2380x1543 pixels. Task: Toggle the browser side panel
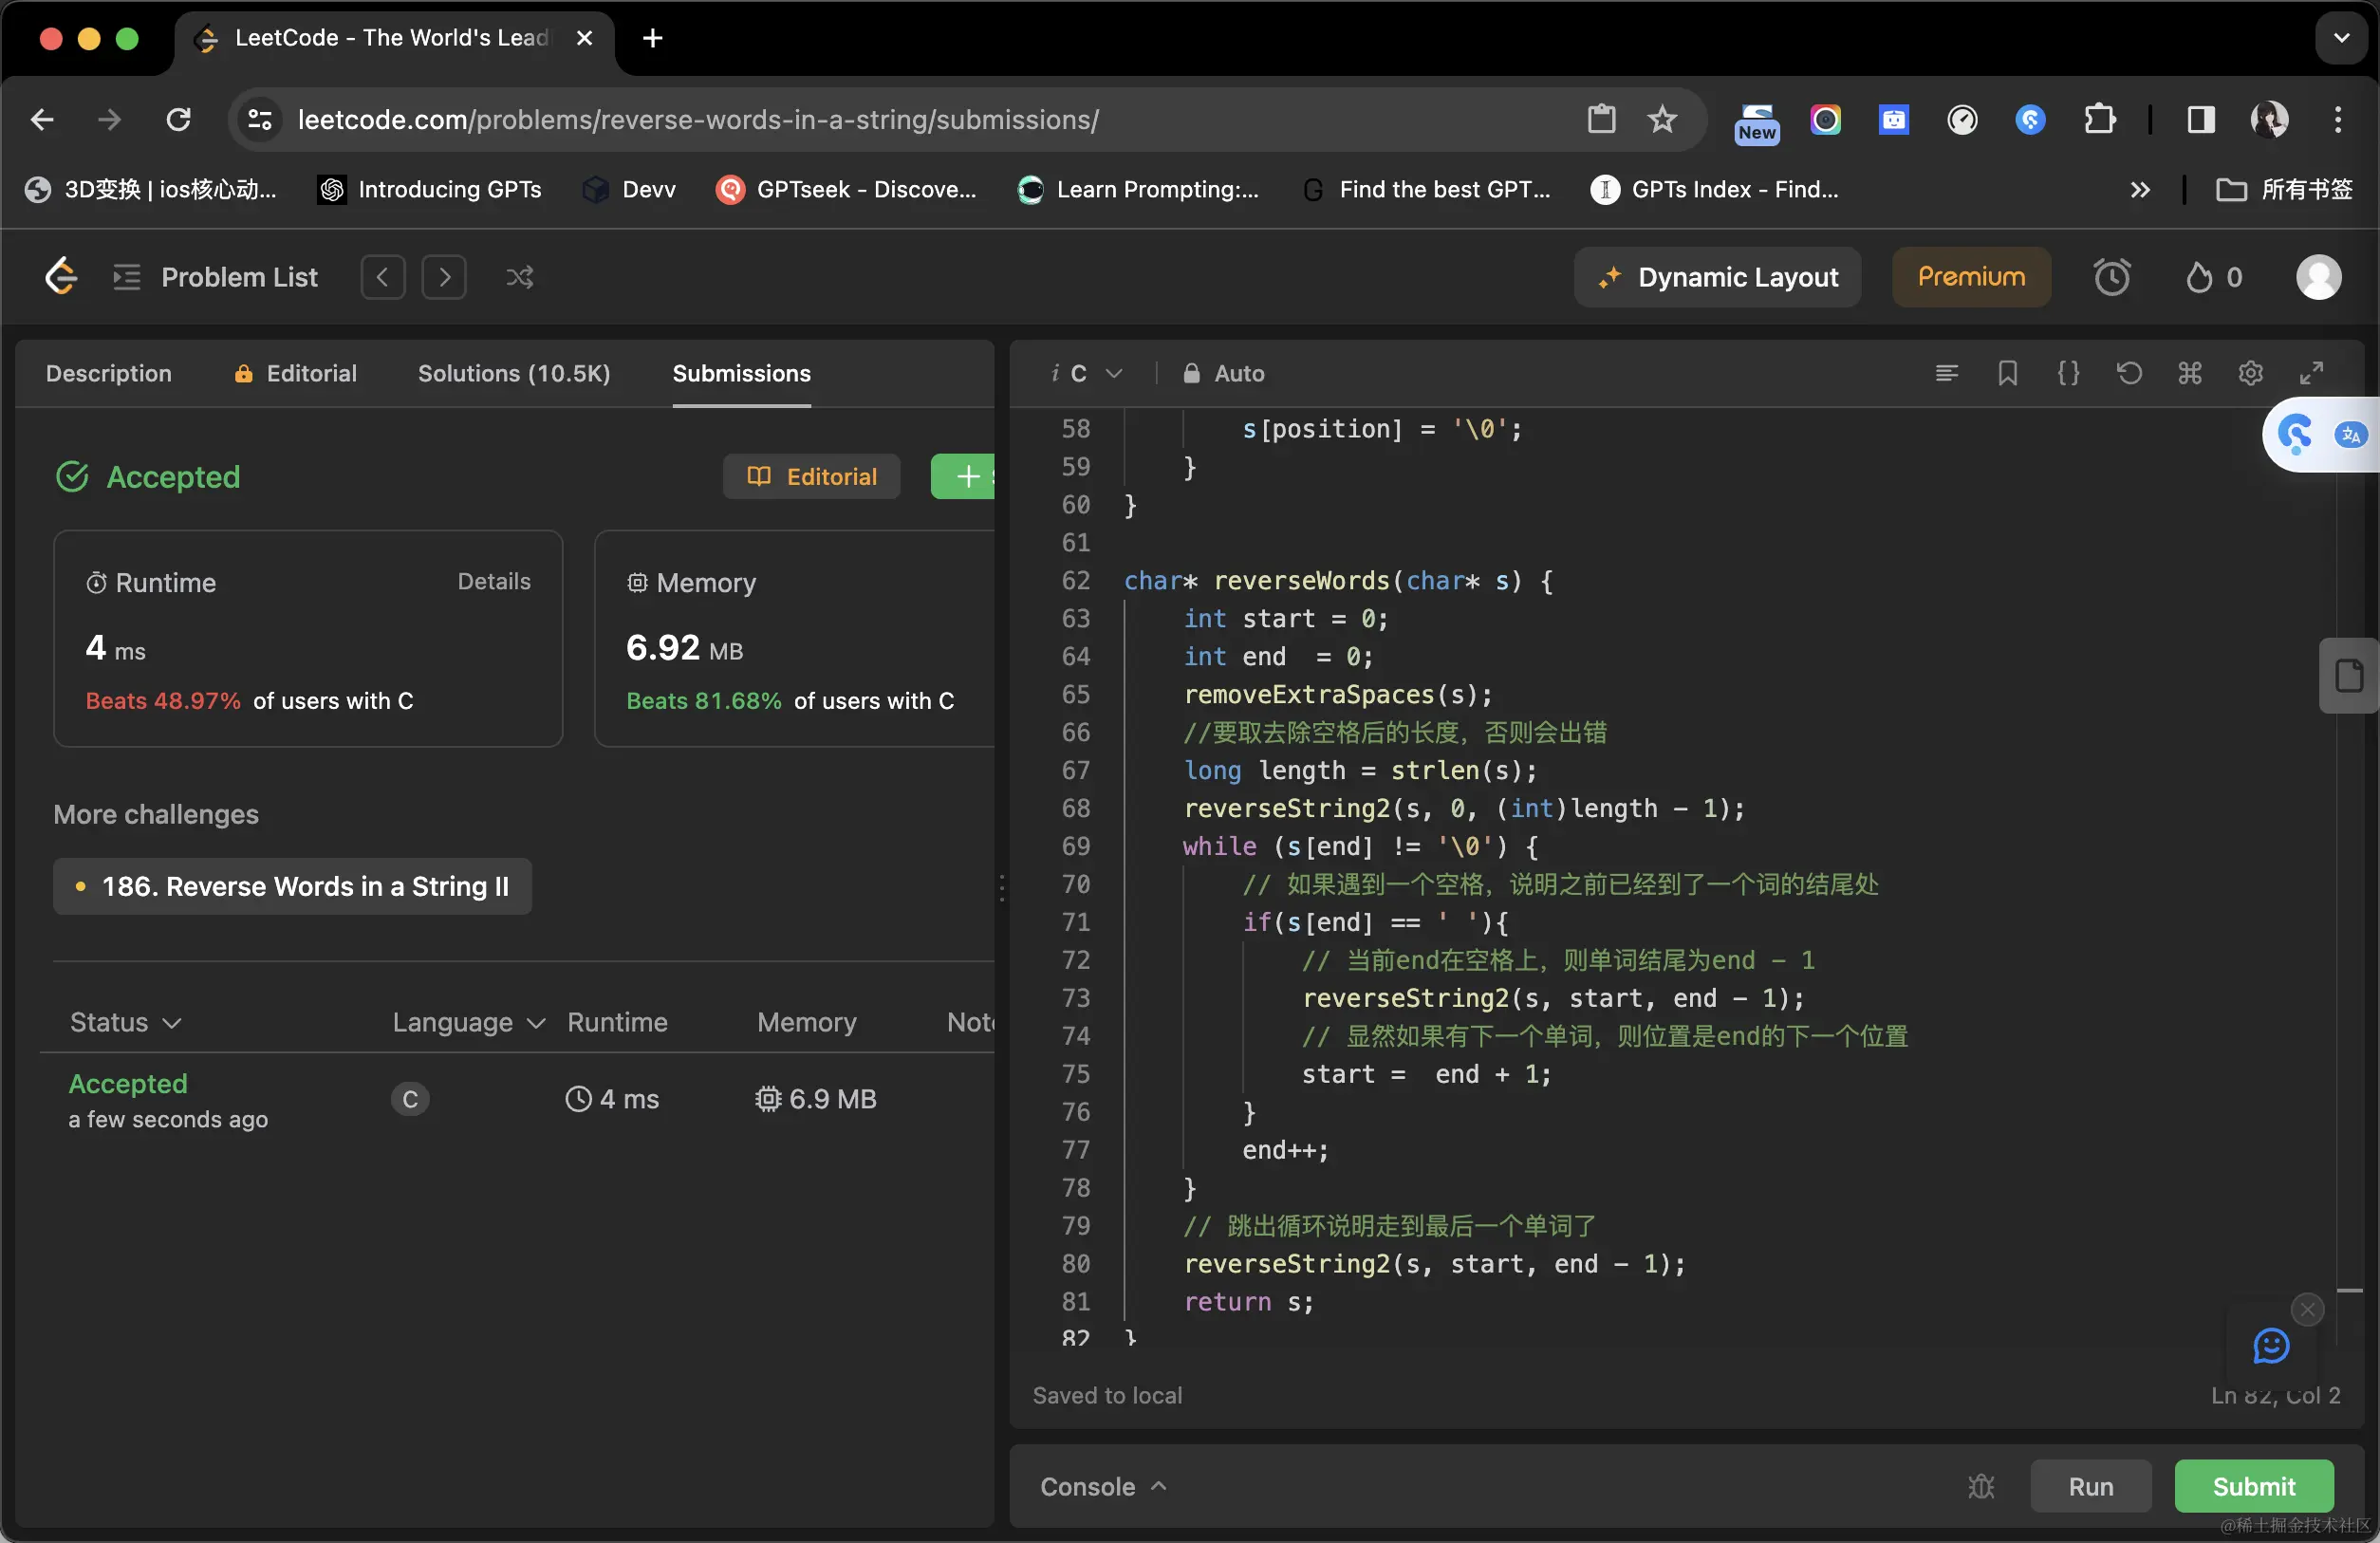tap(2200, 120)
